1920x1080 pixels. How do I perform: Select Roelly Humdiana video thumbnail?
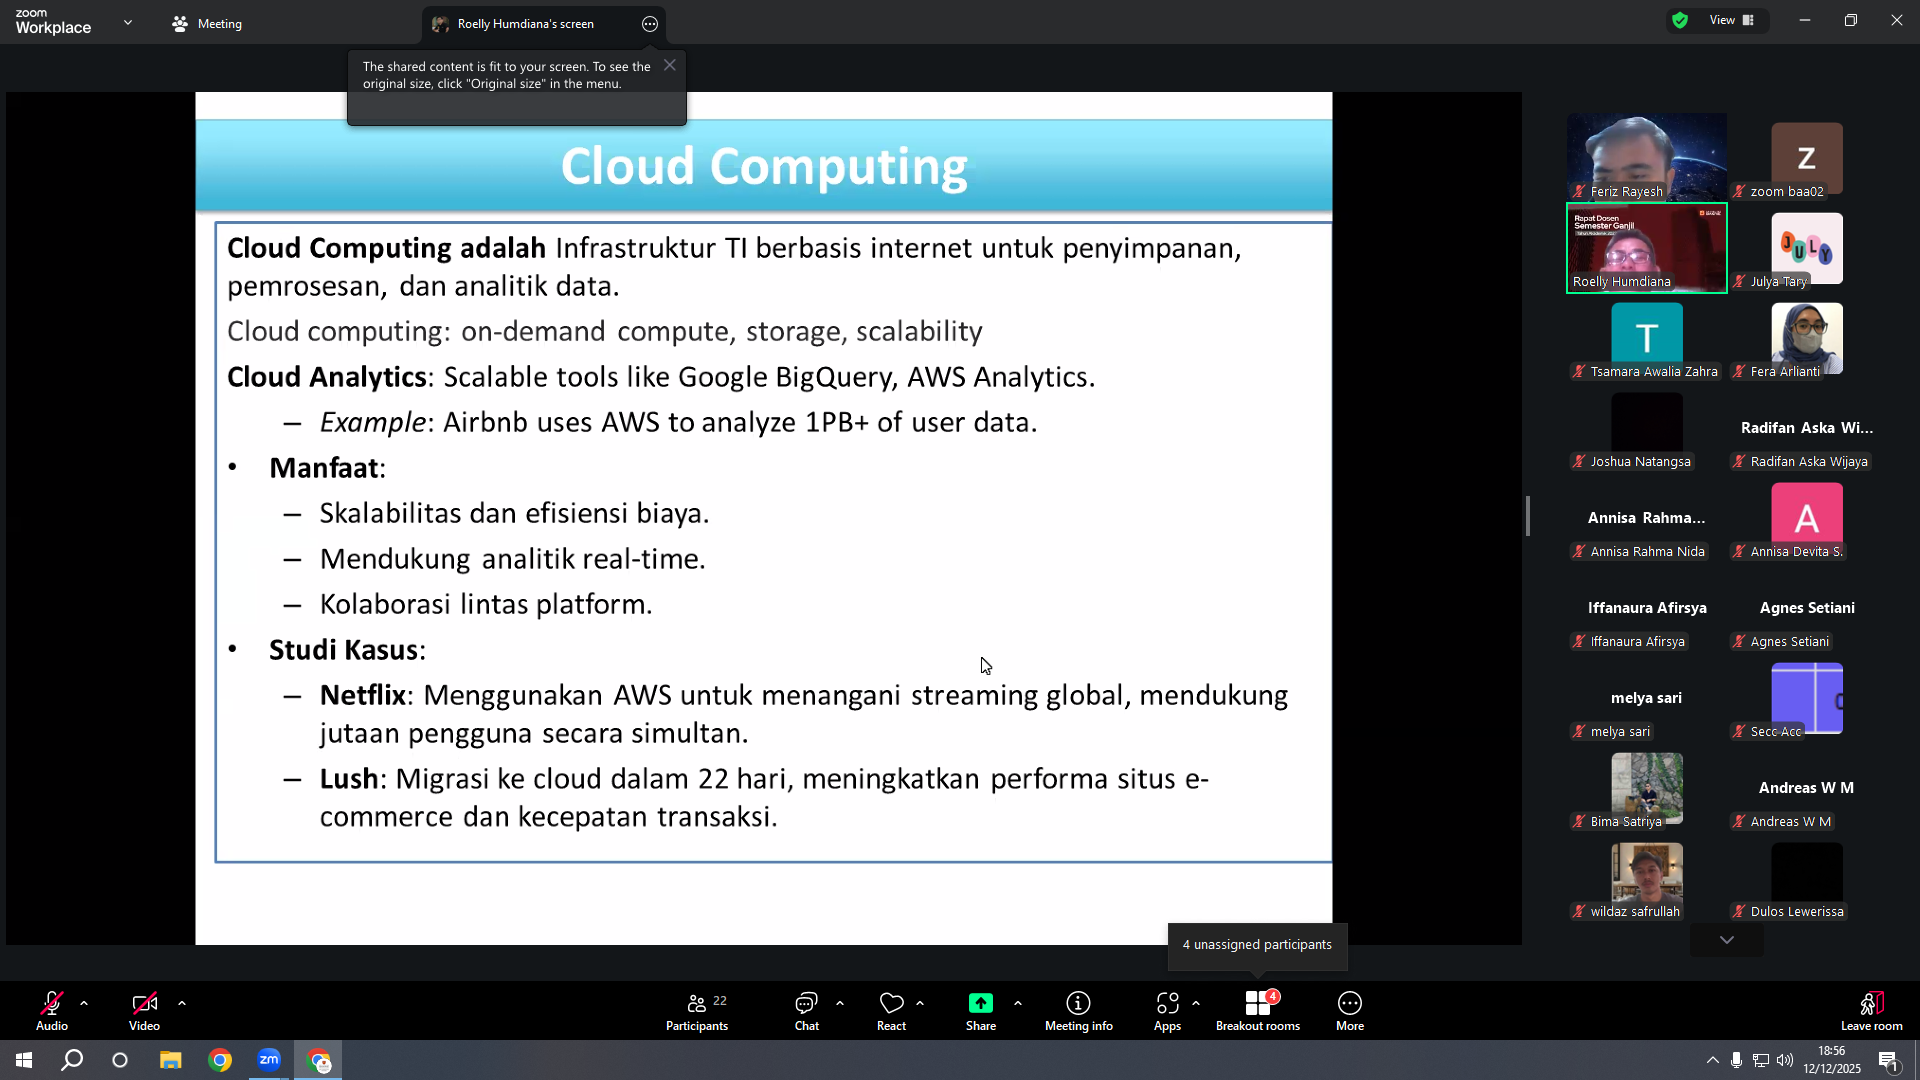pyautogui.click(x=1647, y=247)
